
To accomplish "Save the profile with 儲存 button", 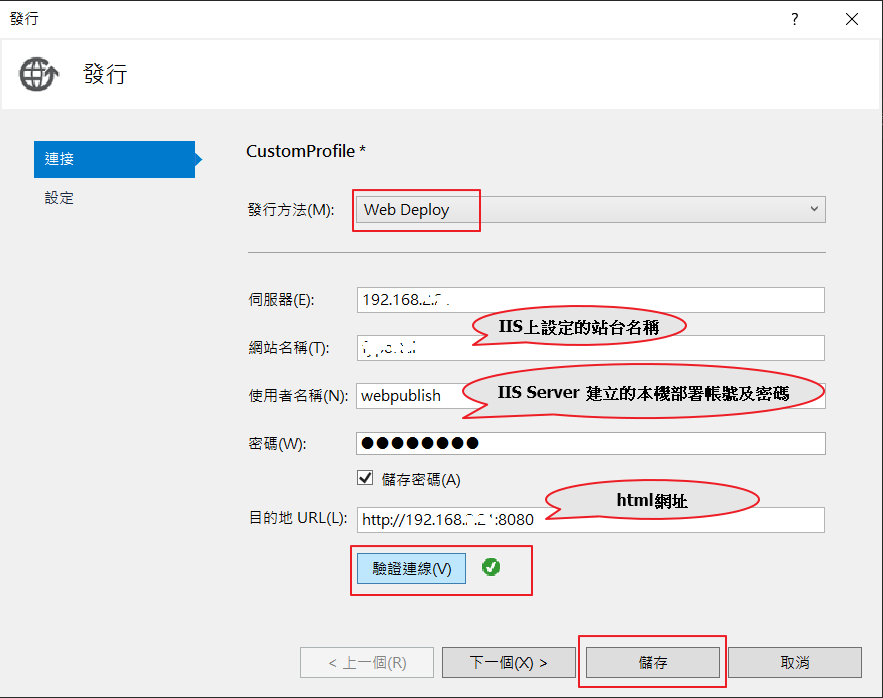I will (653, 662).
